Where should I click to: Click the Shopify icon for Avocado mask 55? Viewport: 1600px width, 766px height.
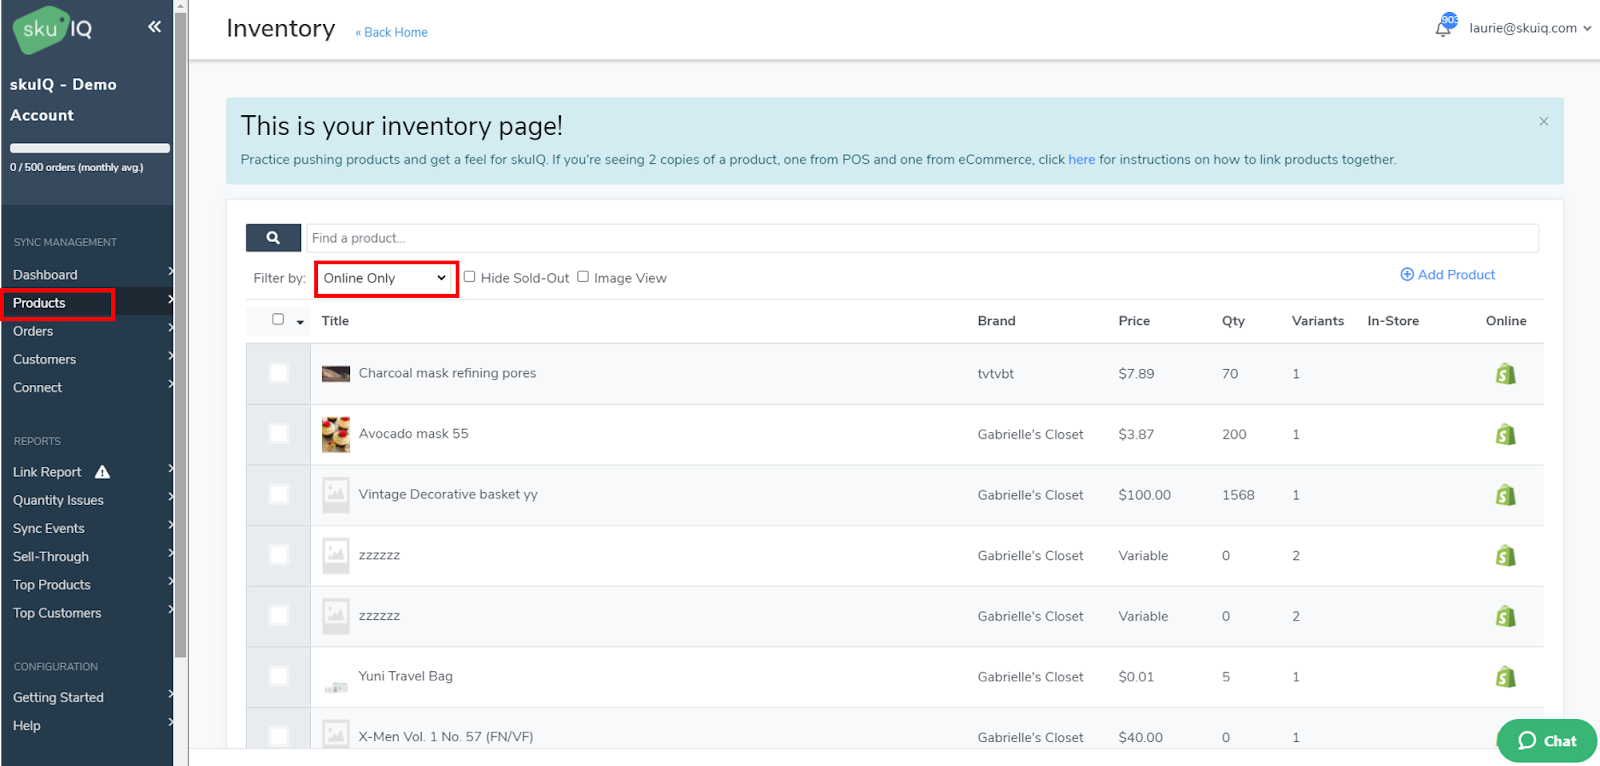(x=1505, y=435)
